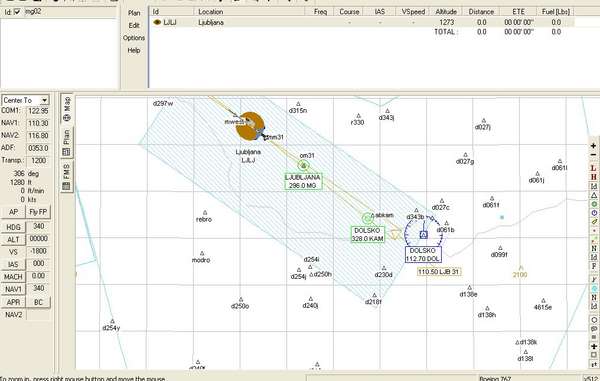Click the Fuel [Lbs] column header
The height and width of the screenshot is (381, 600).
pyautogui.click(x=556, y=12)
